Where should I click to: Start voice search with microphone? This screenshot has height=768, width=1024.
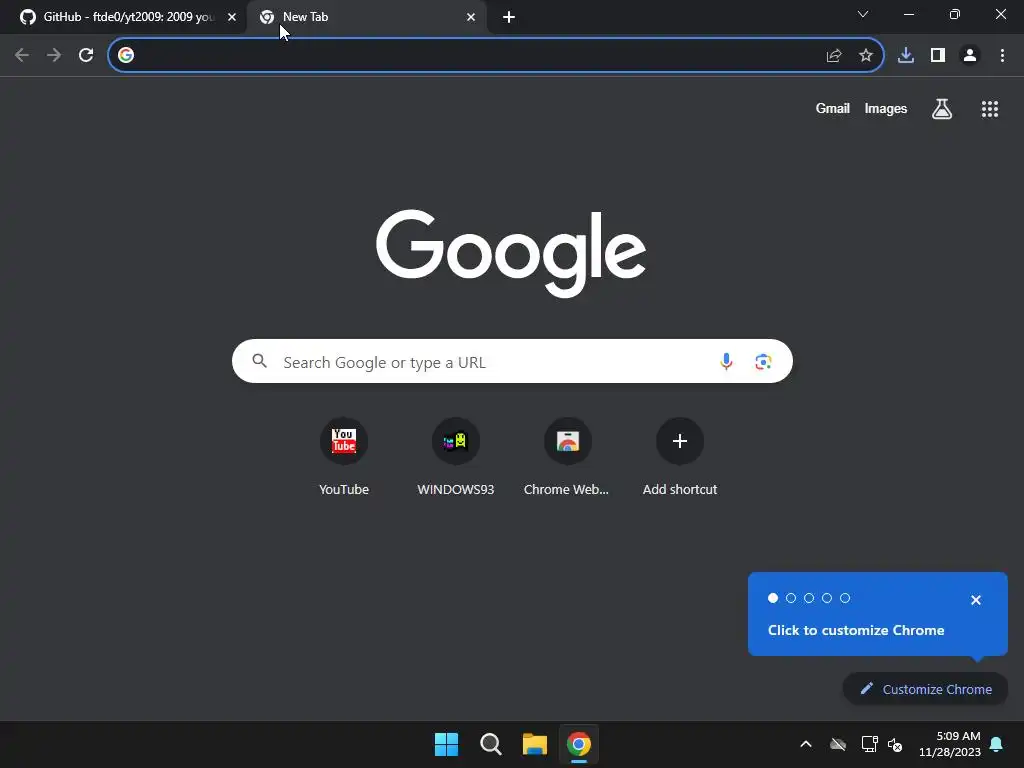coord(726,361)
